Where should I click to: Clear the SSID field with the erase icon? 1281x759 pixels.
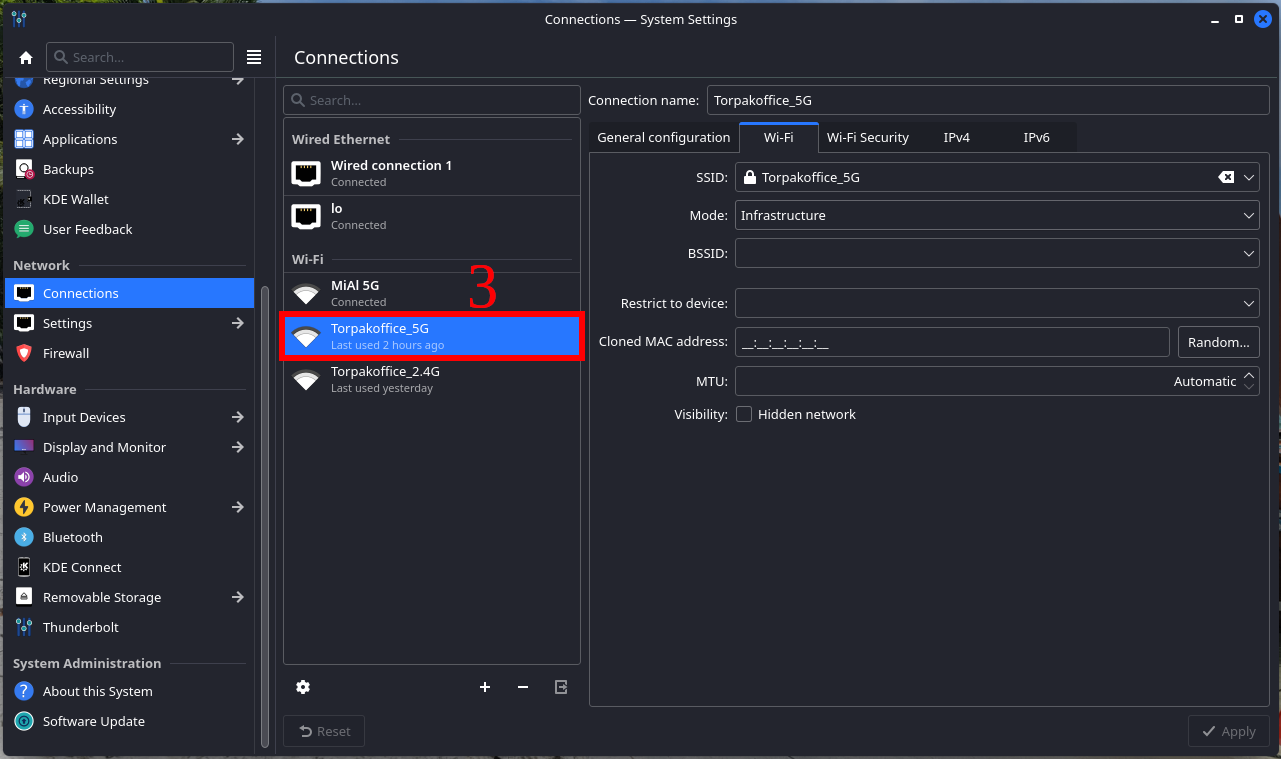[x=1225, y=177]
